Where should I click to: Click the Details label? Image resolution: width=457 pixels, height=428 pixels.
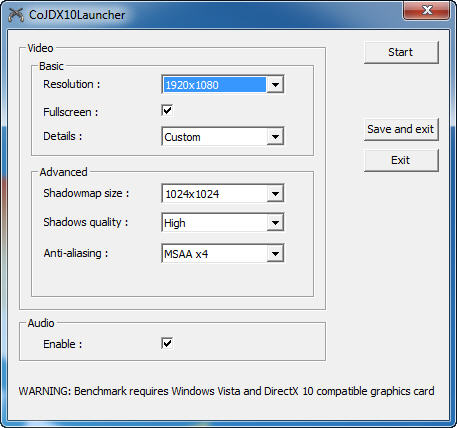click(62, 136)
